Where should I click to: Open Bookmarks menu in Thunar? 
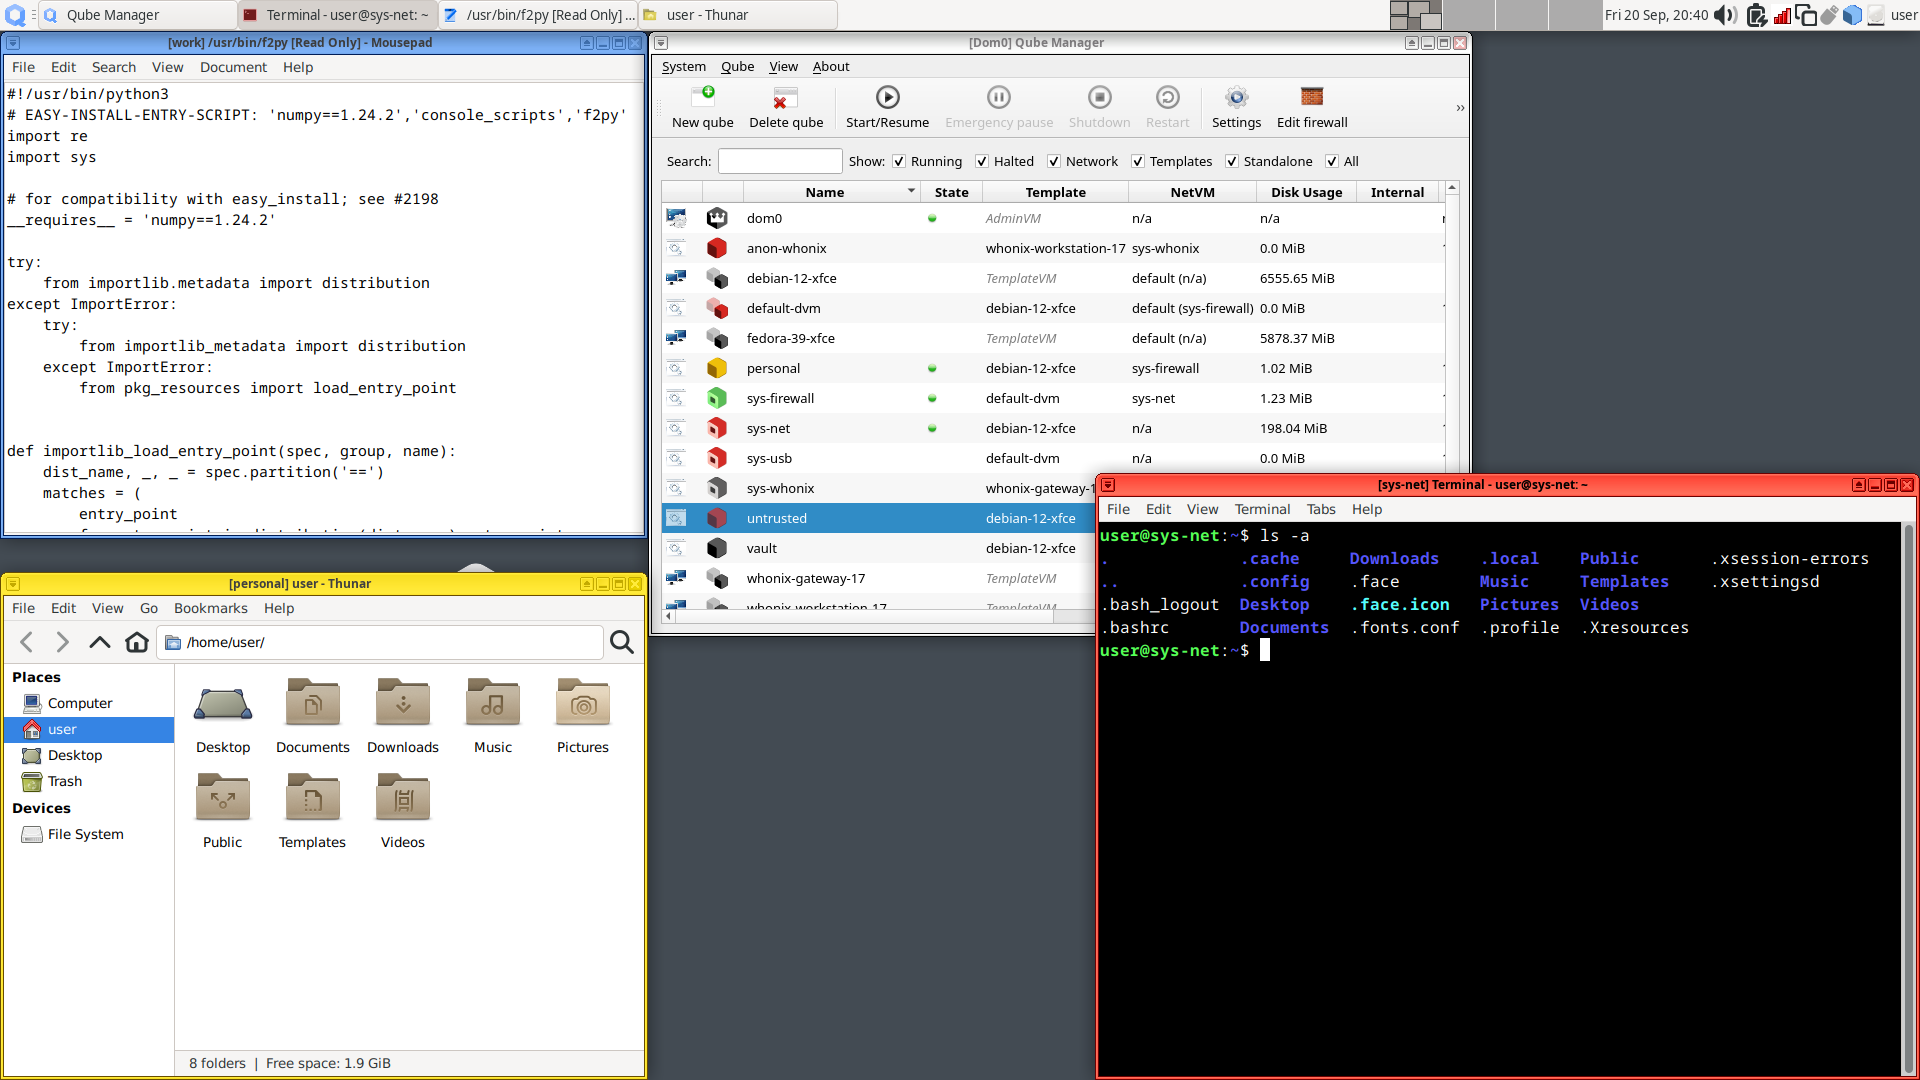point(210,609)
